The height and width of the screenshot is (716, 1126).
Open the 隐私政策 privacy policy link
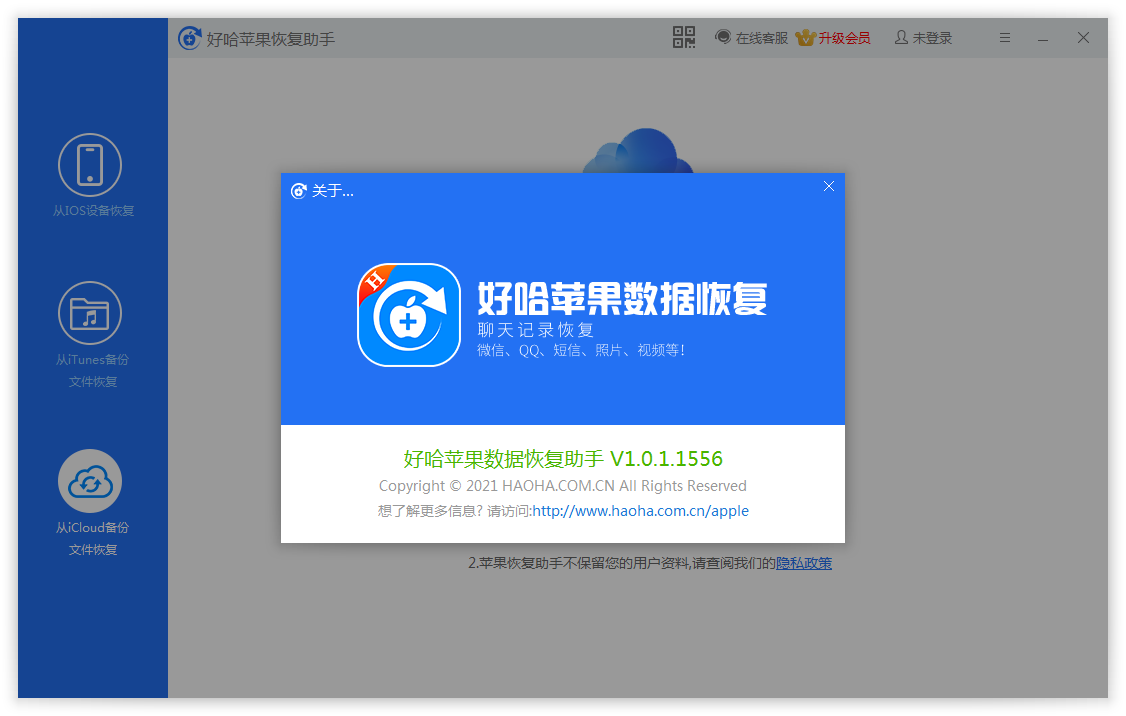tap(804, 563)
